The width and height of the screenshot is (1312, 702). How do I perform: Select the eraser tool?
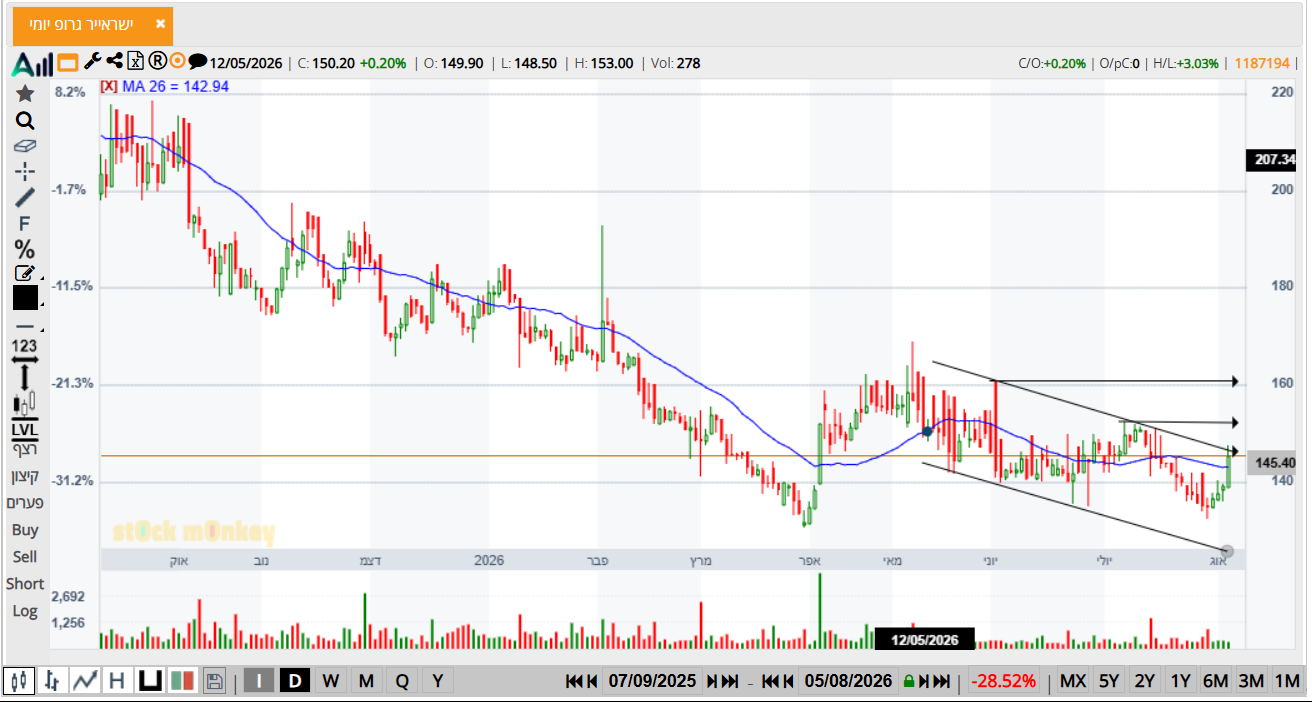click(x=25, y=146)
